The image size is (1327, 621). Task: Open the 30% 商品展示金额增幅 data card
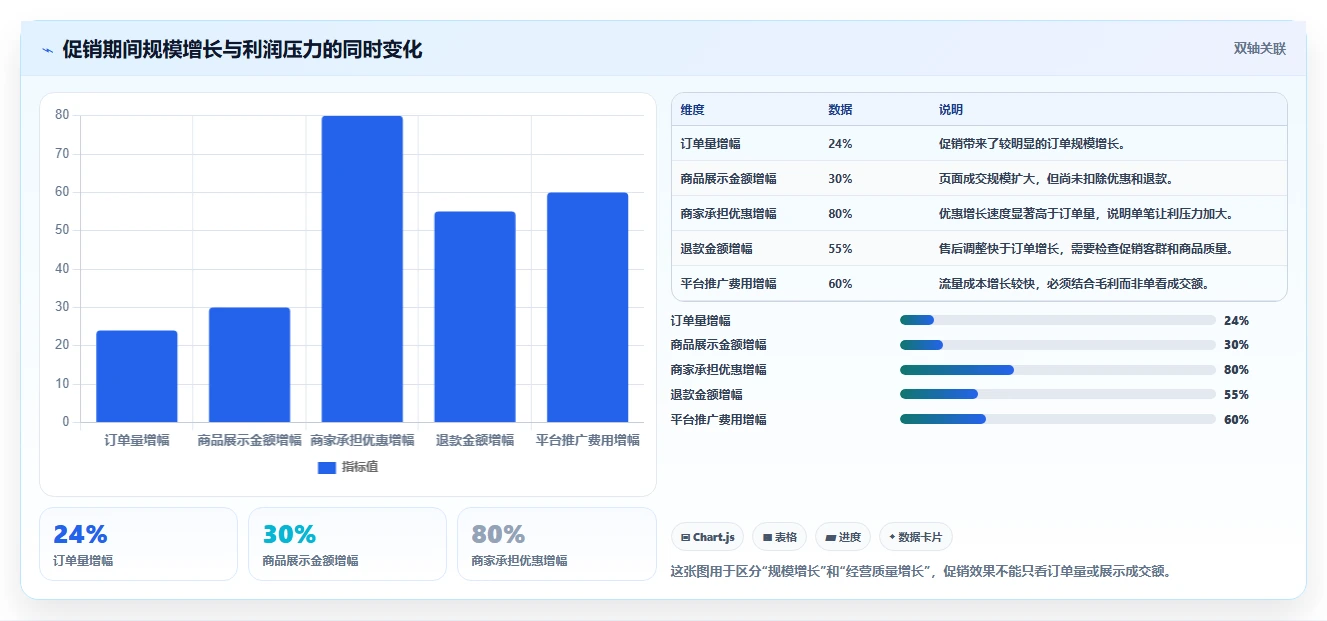pos(347,544)
